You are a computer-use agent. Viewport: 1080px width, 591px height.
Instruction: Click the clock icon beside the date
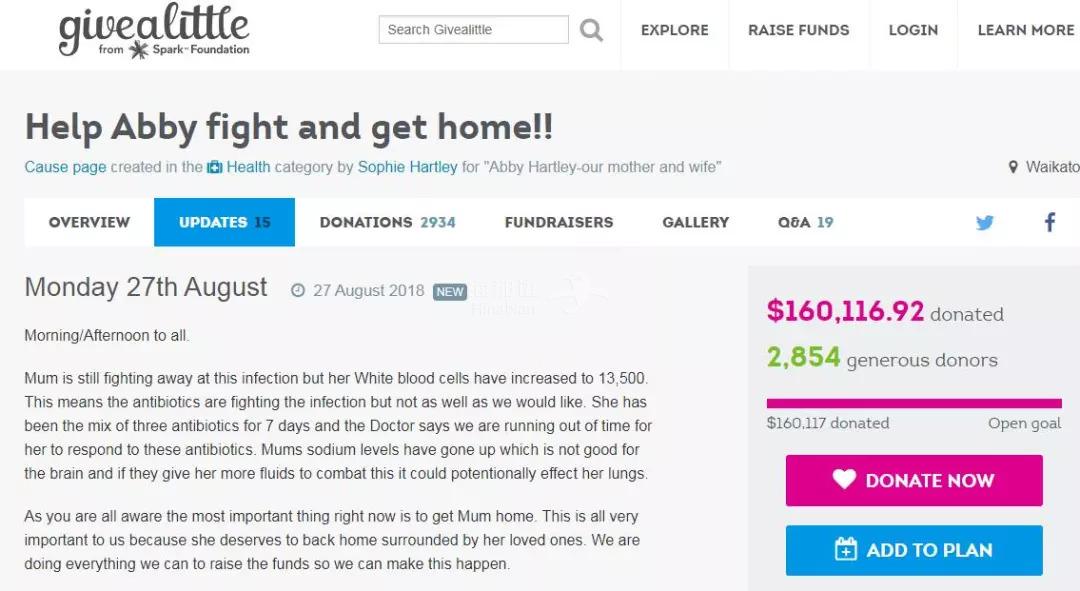(x=298, y=291)
